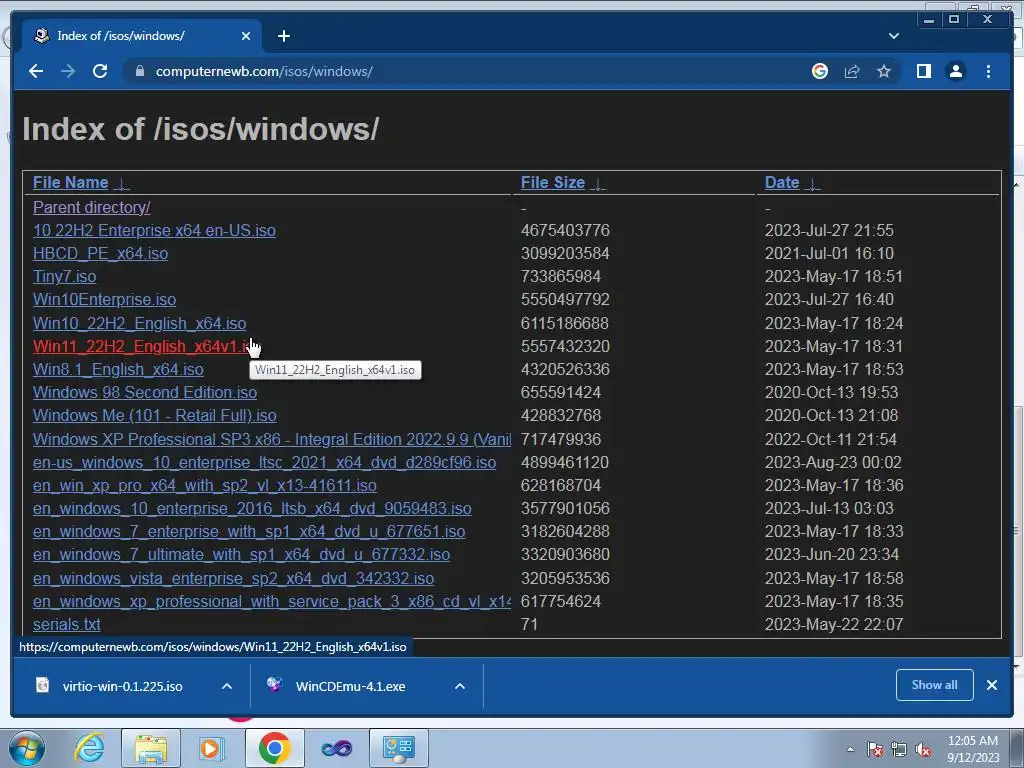Open the control panel taskbar item
Viewport: 1024px width, 768px height.
tap(399, 748)
